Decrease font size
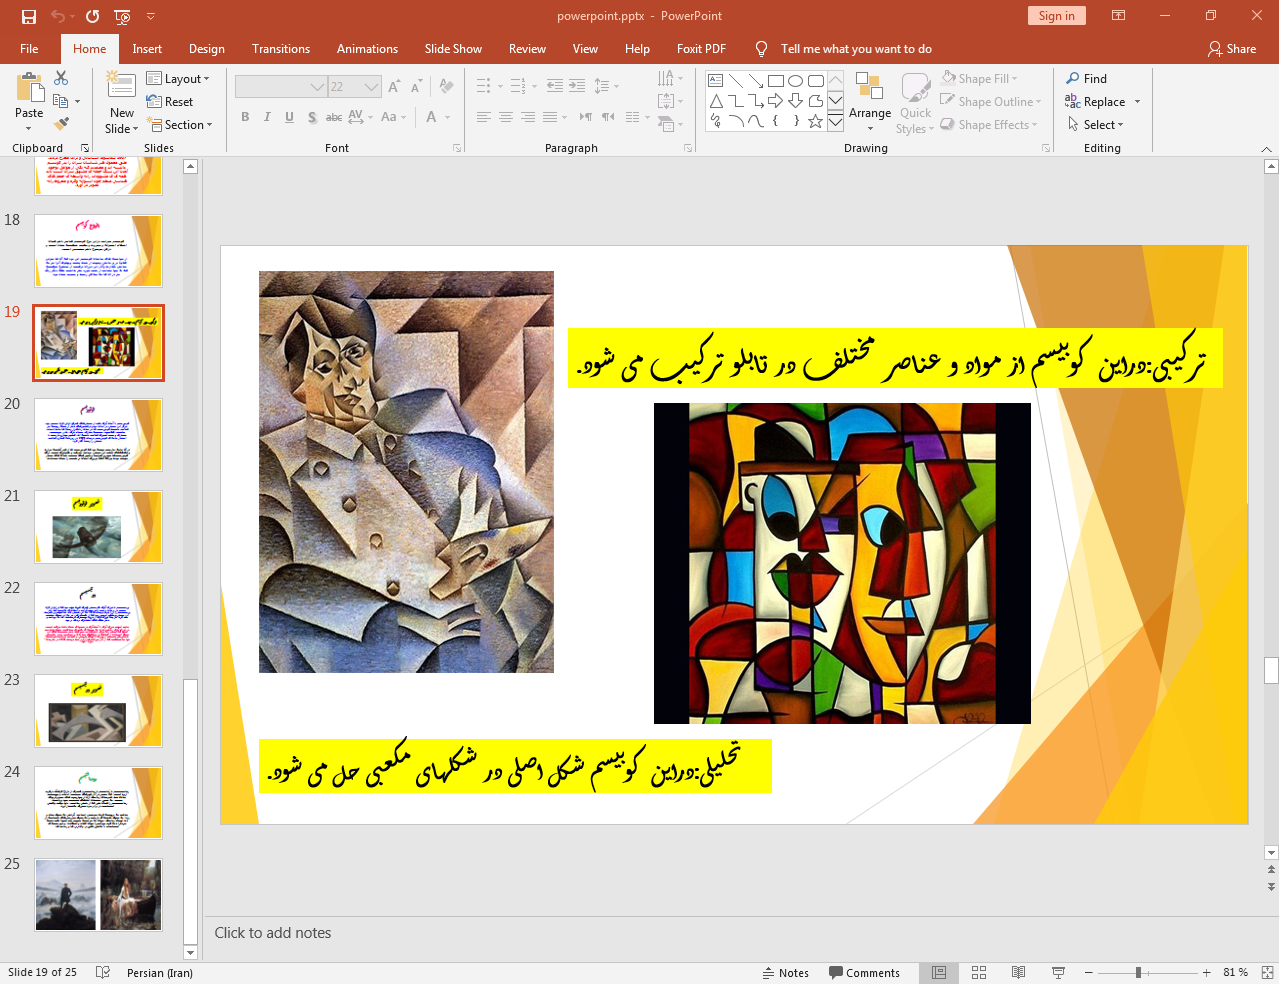Image resolution: width=1279 pixels, height=984 pixels. pos(416,87)
